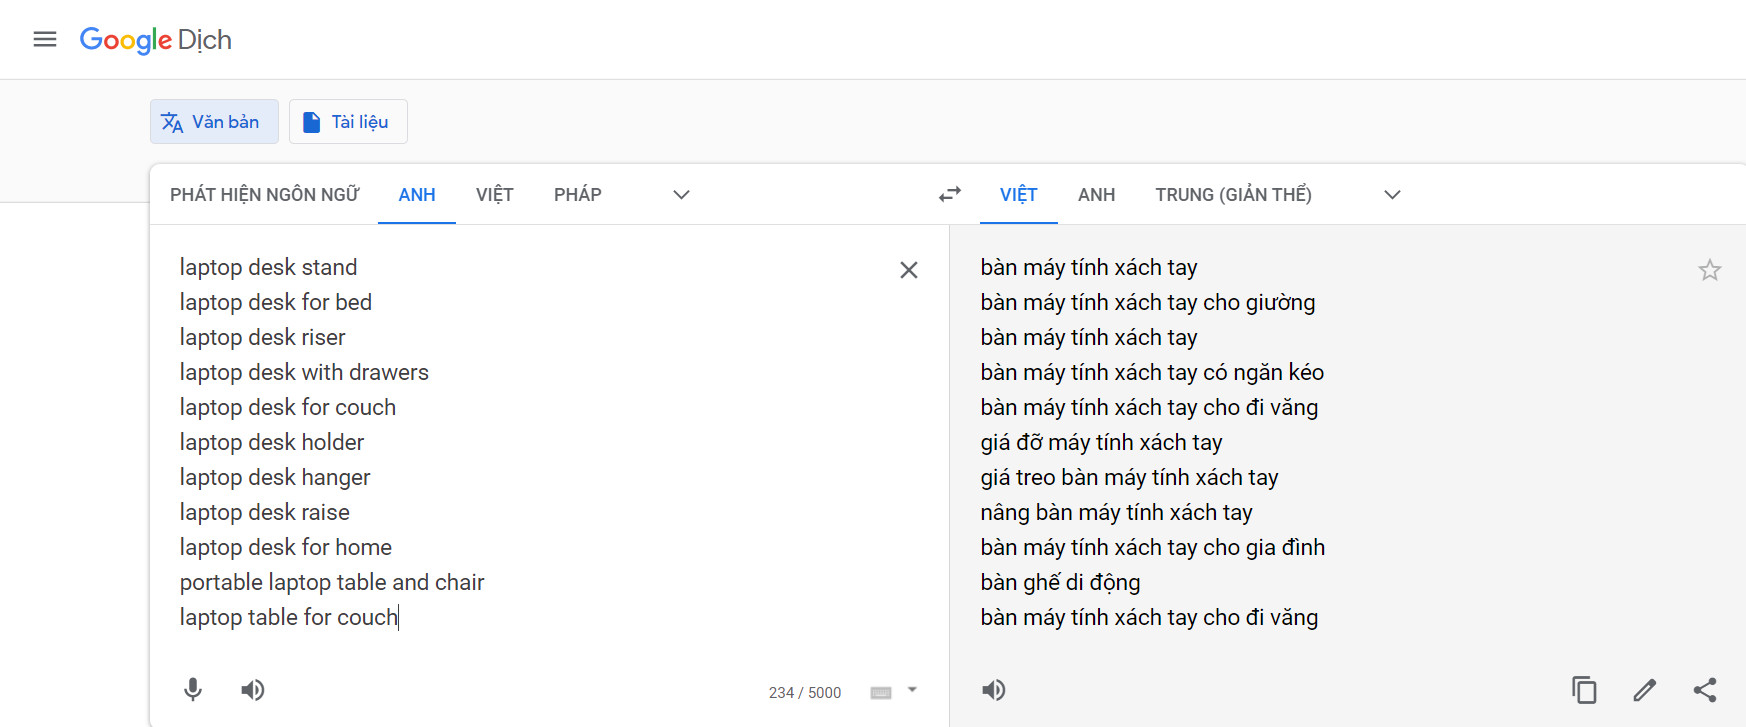Select the Văn bản text mode
Screen dimensions: 1746x727
[214, 122]
